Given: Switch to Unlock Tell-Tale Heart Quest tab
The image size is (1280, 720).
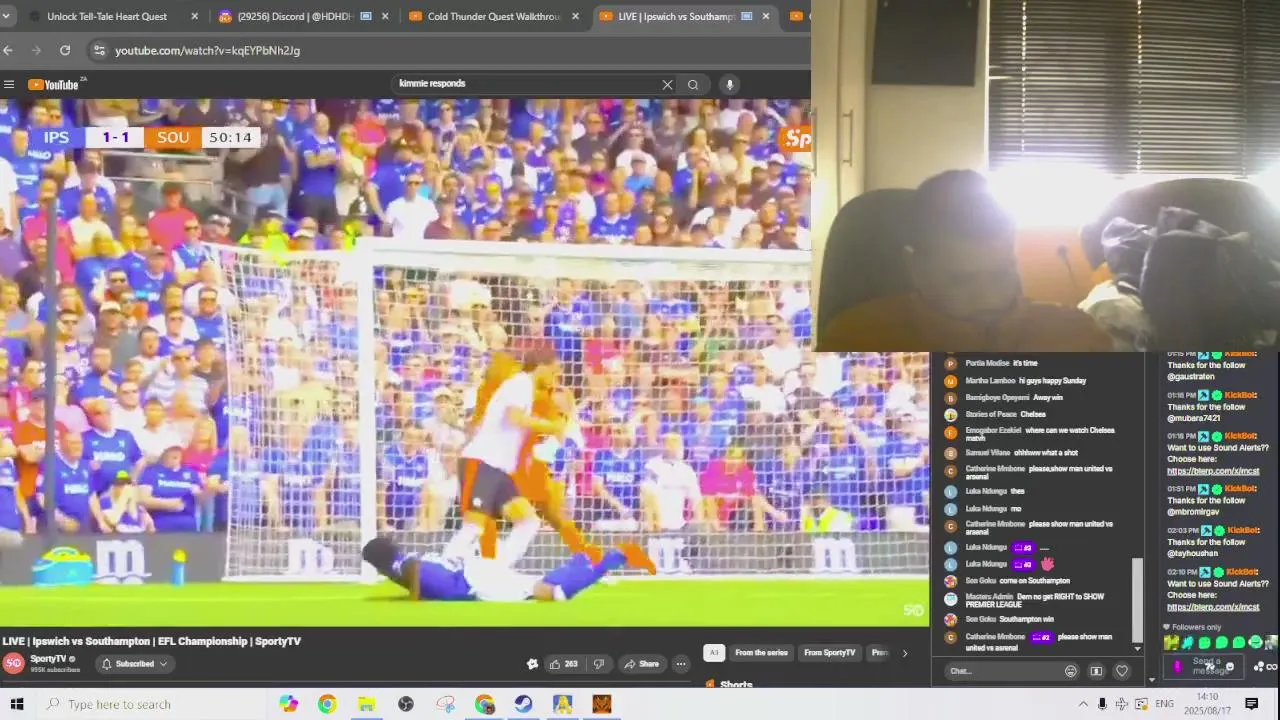Looking at the screenshot, I should click(x=105, y=16).
